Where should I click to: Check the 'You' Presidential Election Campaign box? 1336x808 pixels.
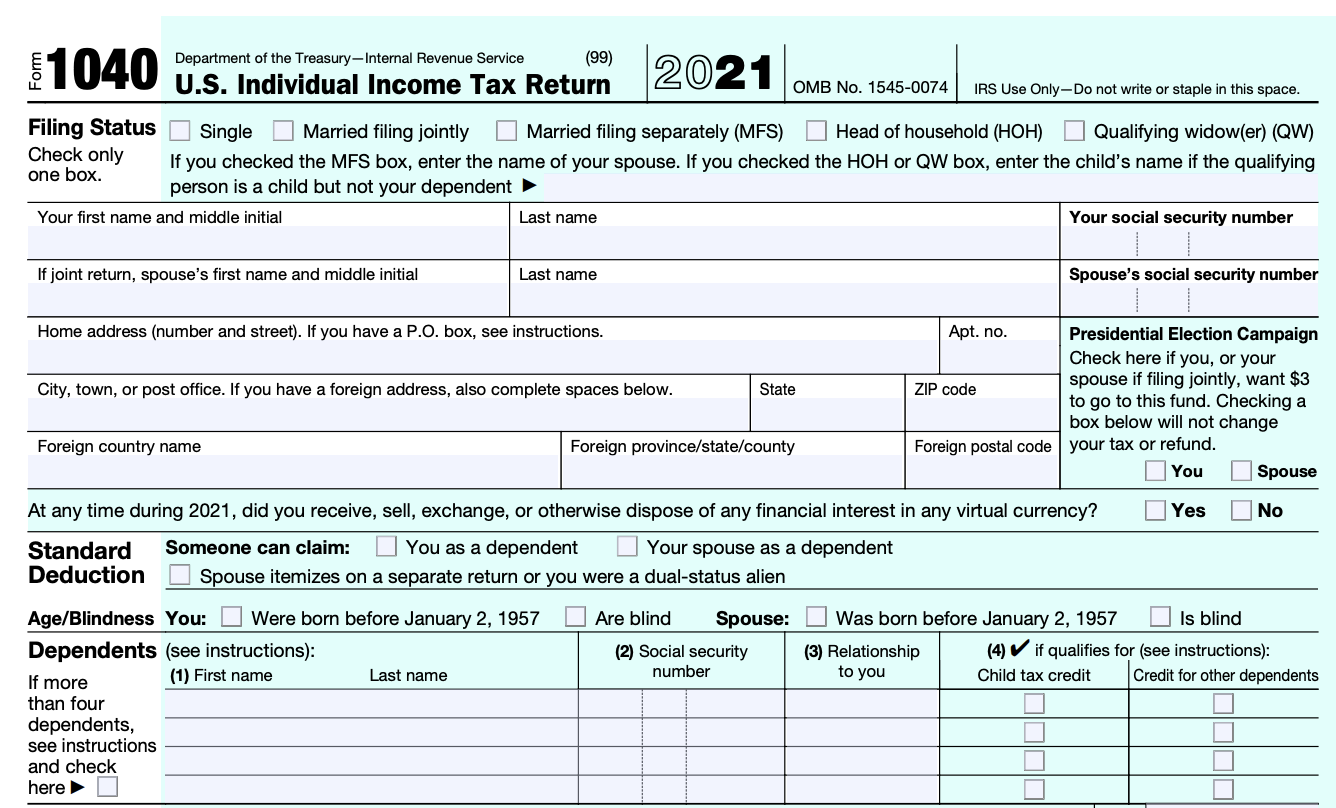point(1154,470)
